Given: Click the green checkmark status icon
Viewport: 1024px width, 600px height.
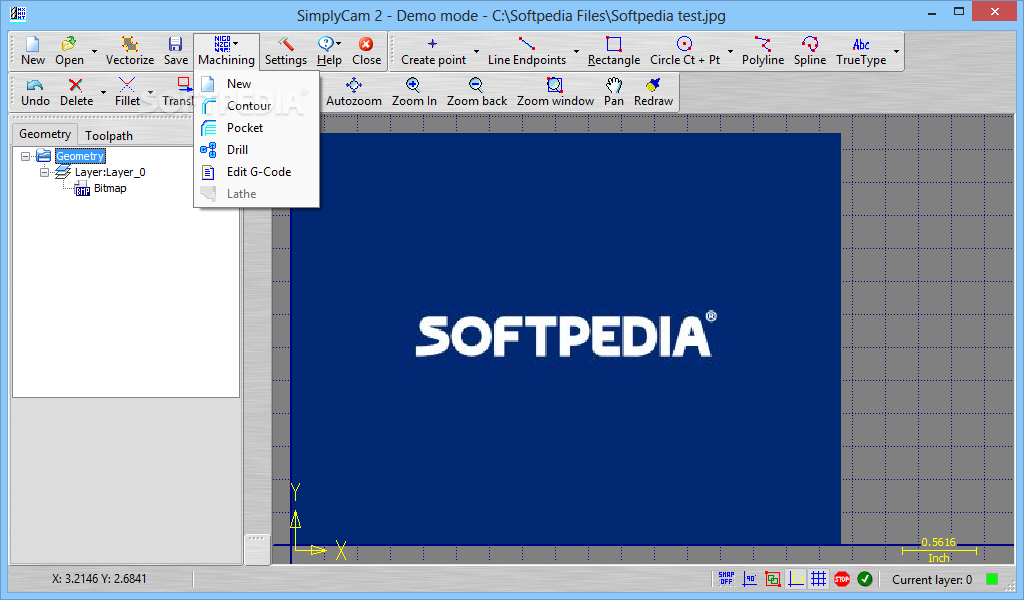Looking at the screenshot, I should point(865,579).
